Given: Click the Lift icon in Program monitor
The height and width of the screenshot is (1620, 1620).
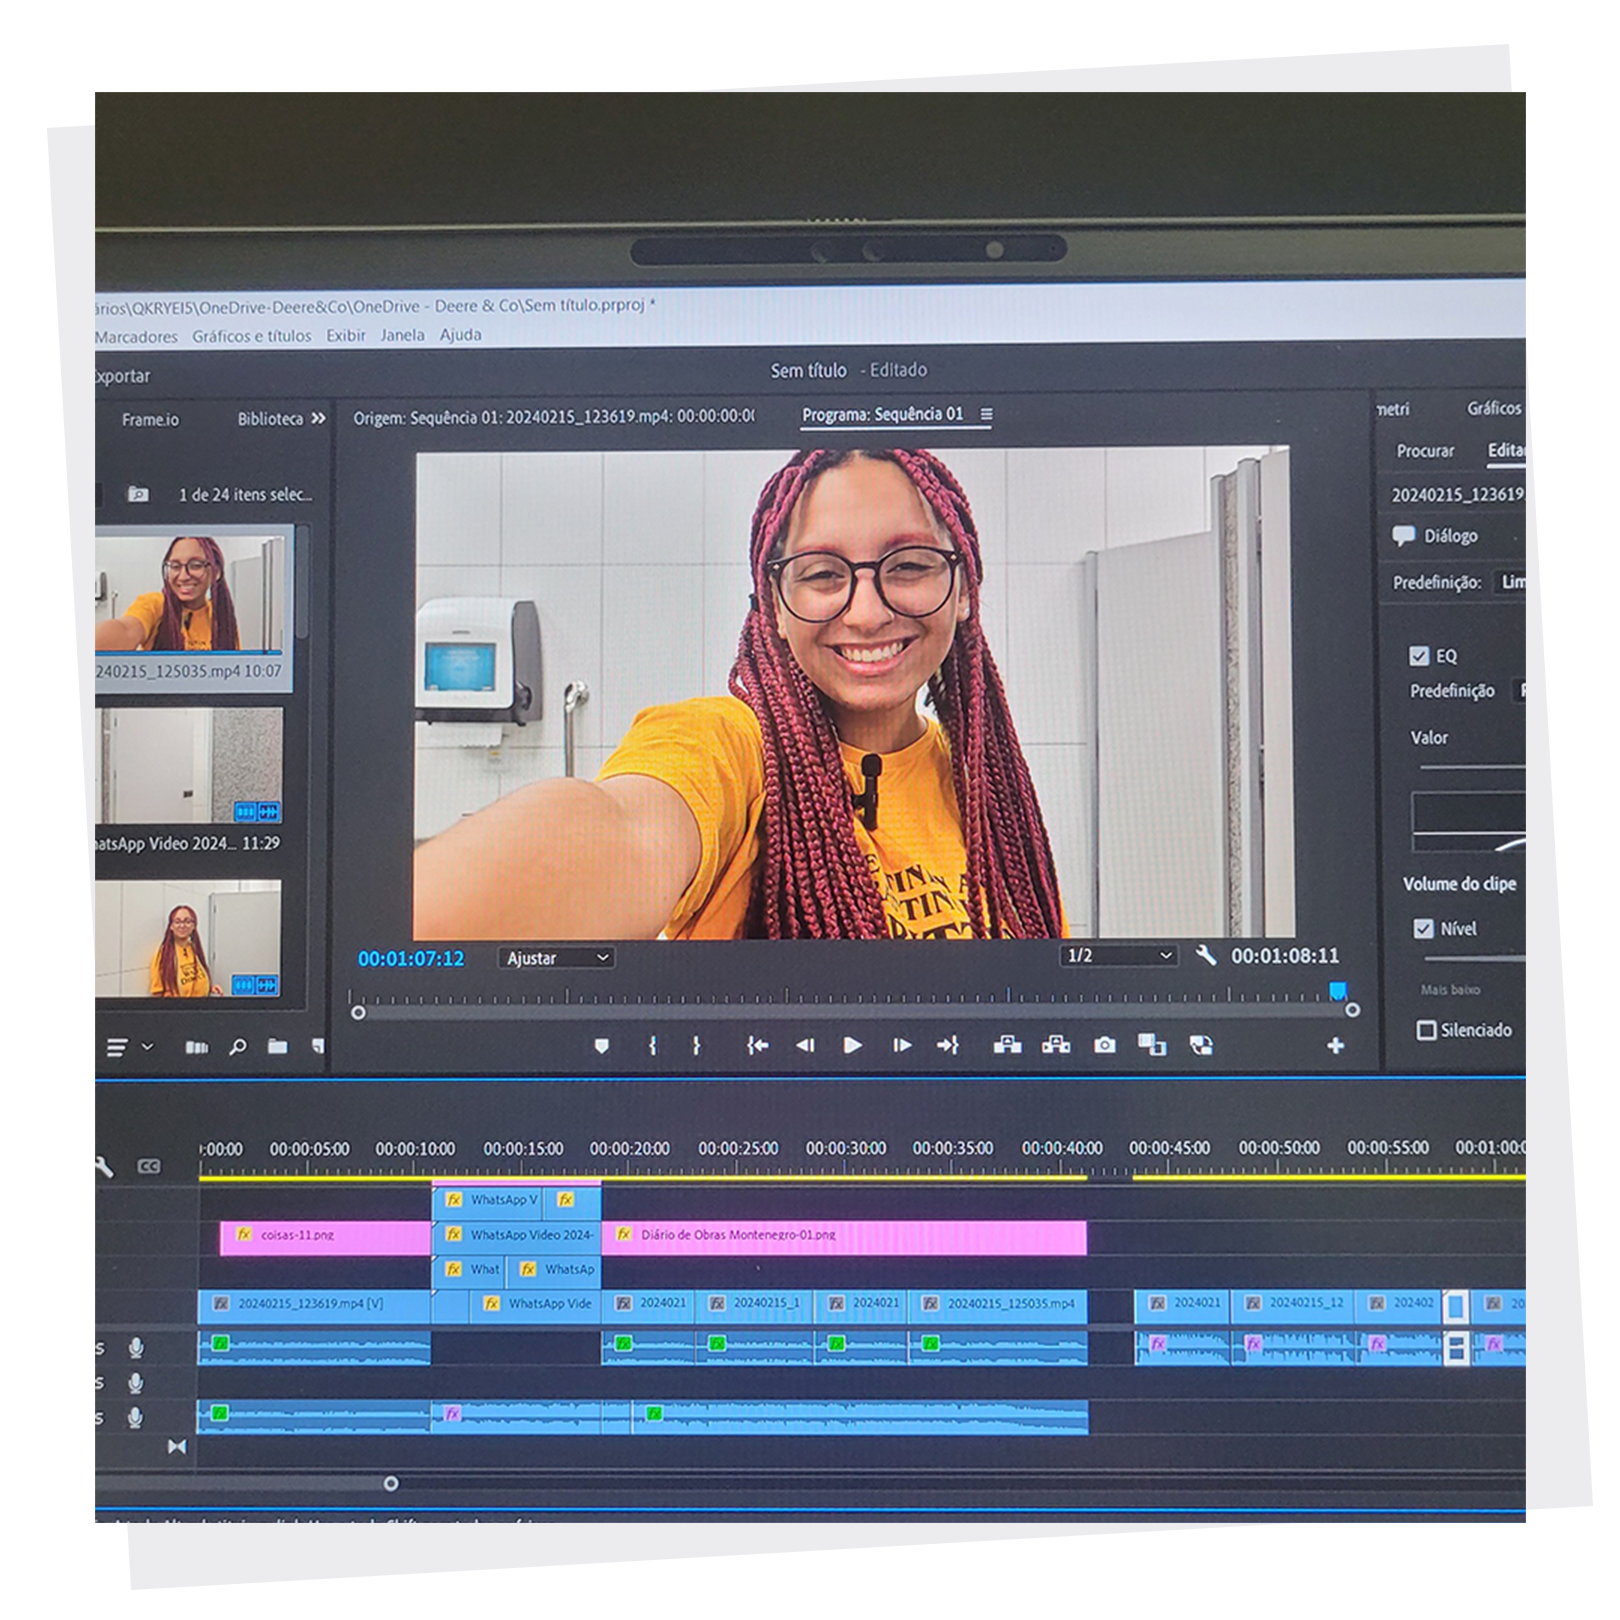Looking at the screenshot, I should [1007, 1045].
